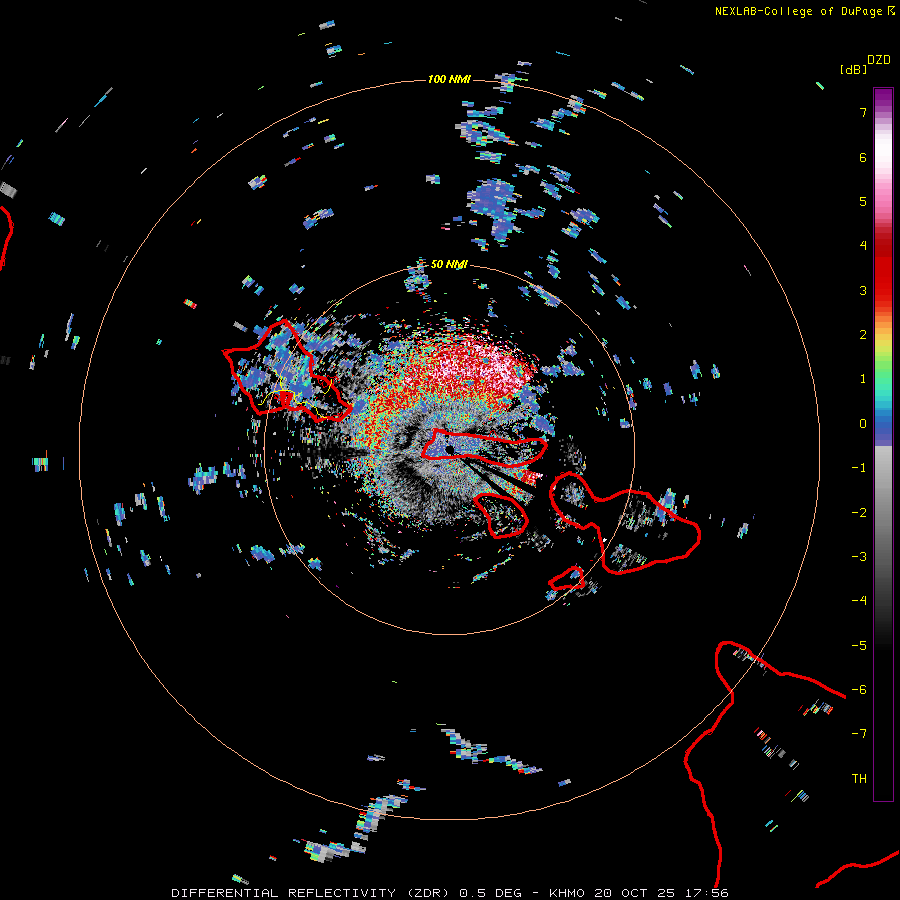This screenshot has height=900, width=900.
Task: Click the 0 value on the color scale
Action: [863, 424]
